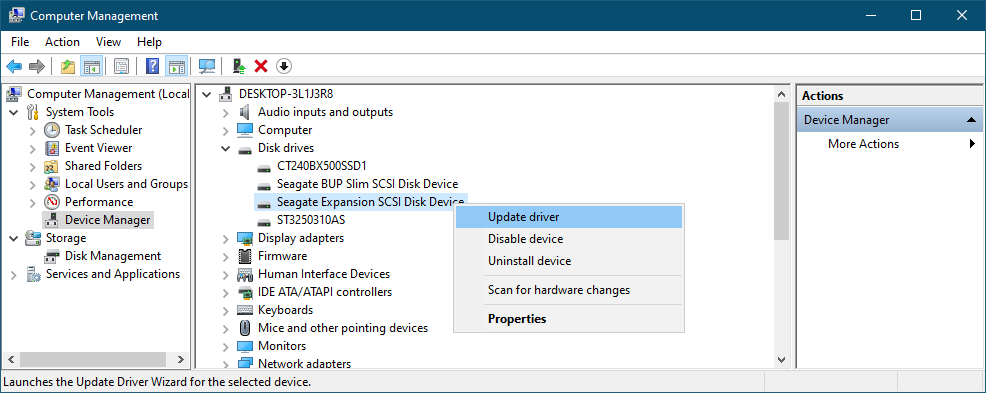Select Disk Management in left tree

[x=113, y=256]
